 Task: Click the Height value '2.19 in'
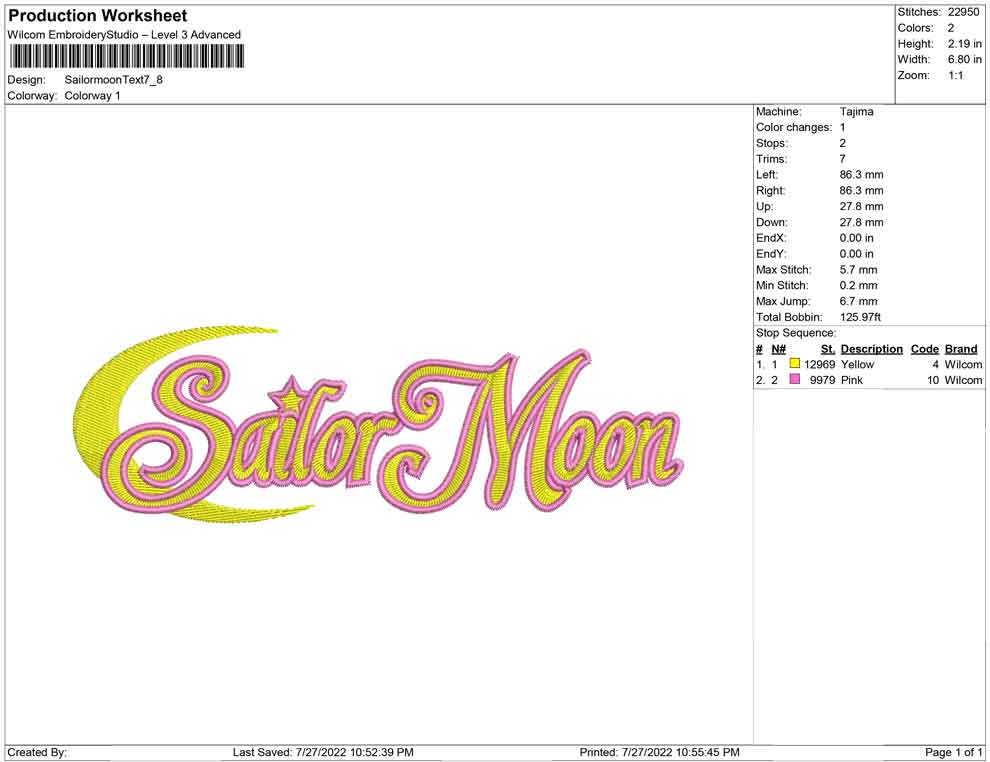click(965, 44)
